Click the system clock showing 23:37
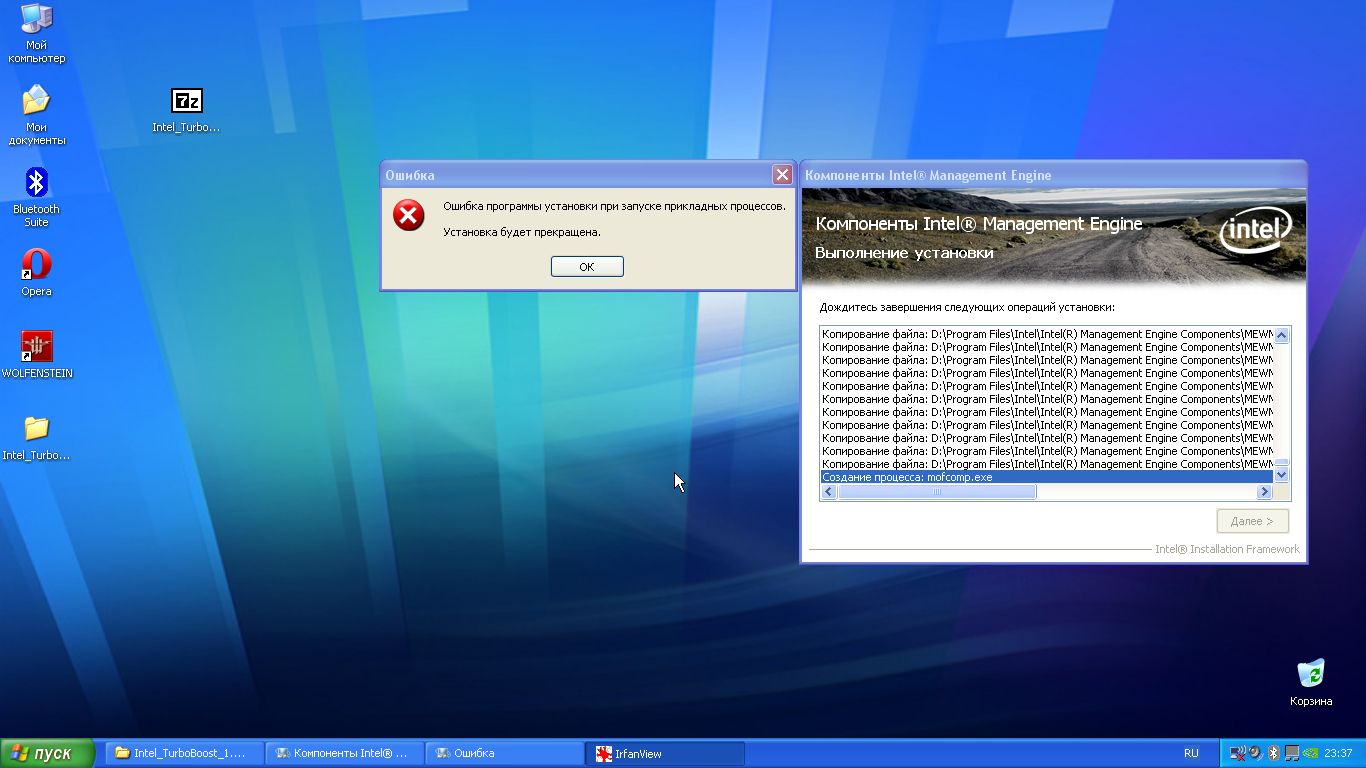The image size is (1366, 768). [x=1338, y=753]
